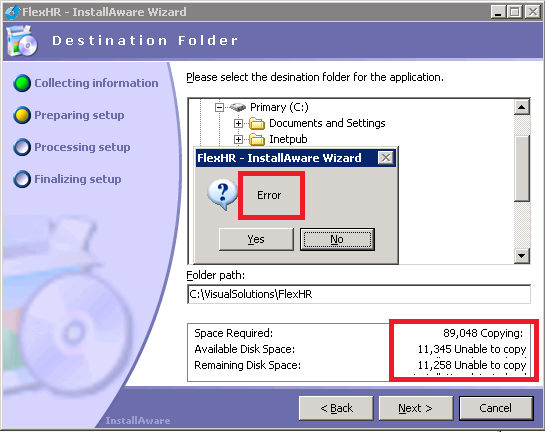Click the folder tree scrollbar down arrow

pos(521,256)
